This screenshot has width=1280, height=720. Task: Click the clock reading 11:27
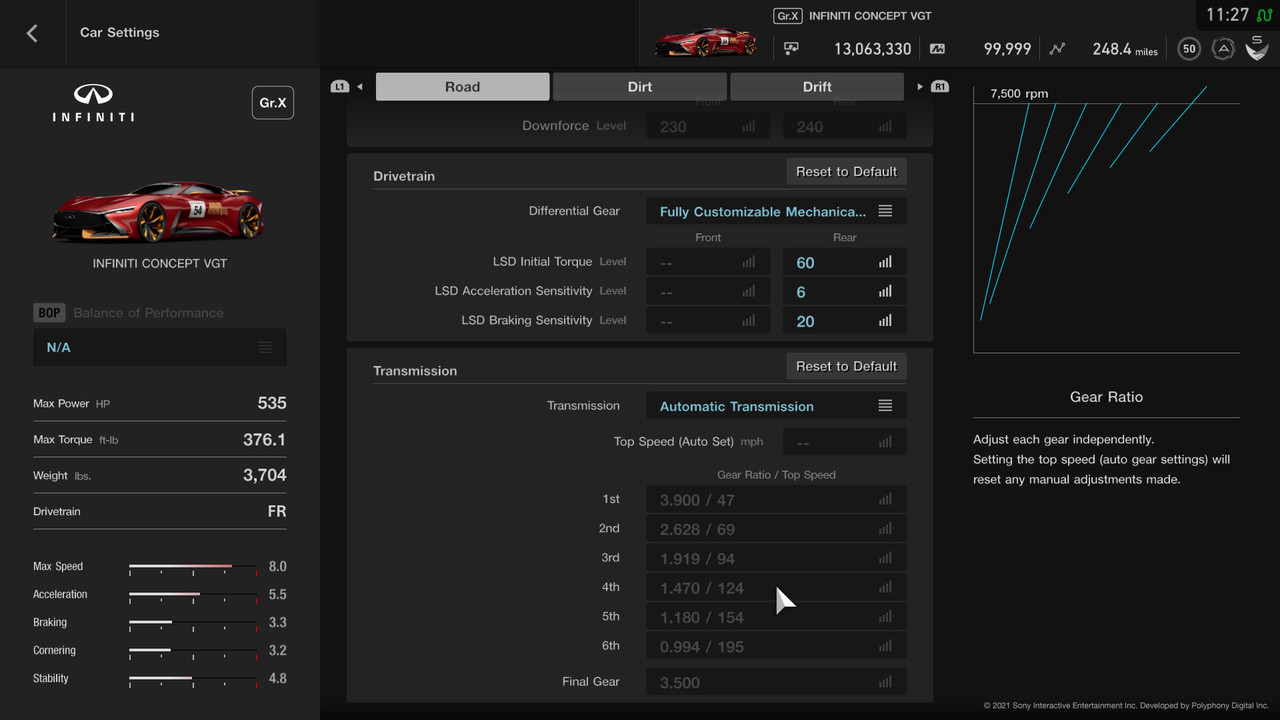(x=1227, y=15)
